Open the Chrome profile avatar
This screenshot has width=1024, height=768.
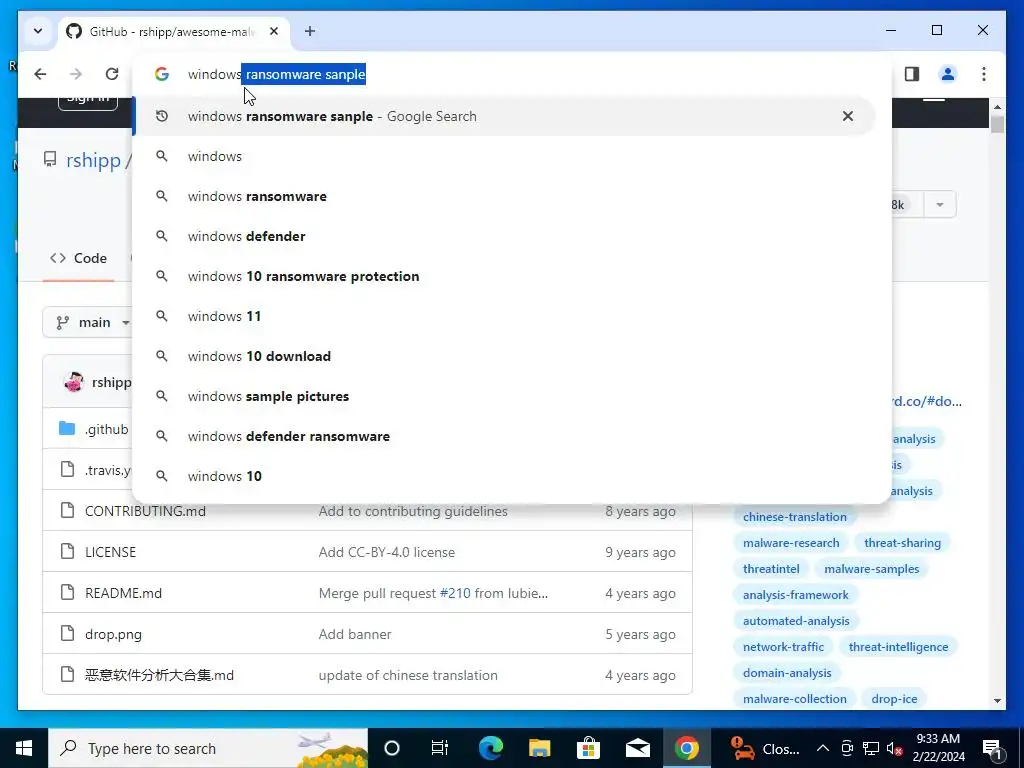(948, 74)
